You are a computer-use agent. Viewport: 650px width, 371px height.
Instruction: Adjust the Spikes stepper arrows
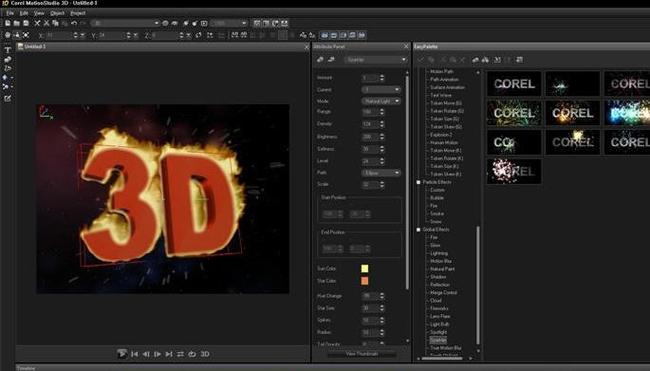tap(382, 320)
